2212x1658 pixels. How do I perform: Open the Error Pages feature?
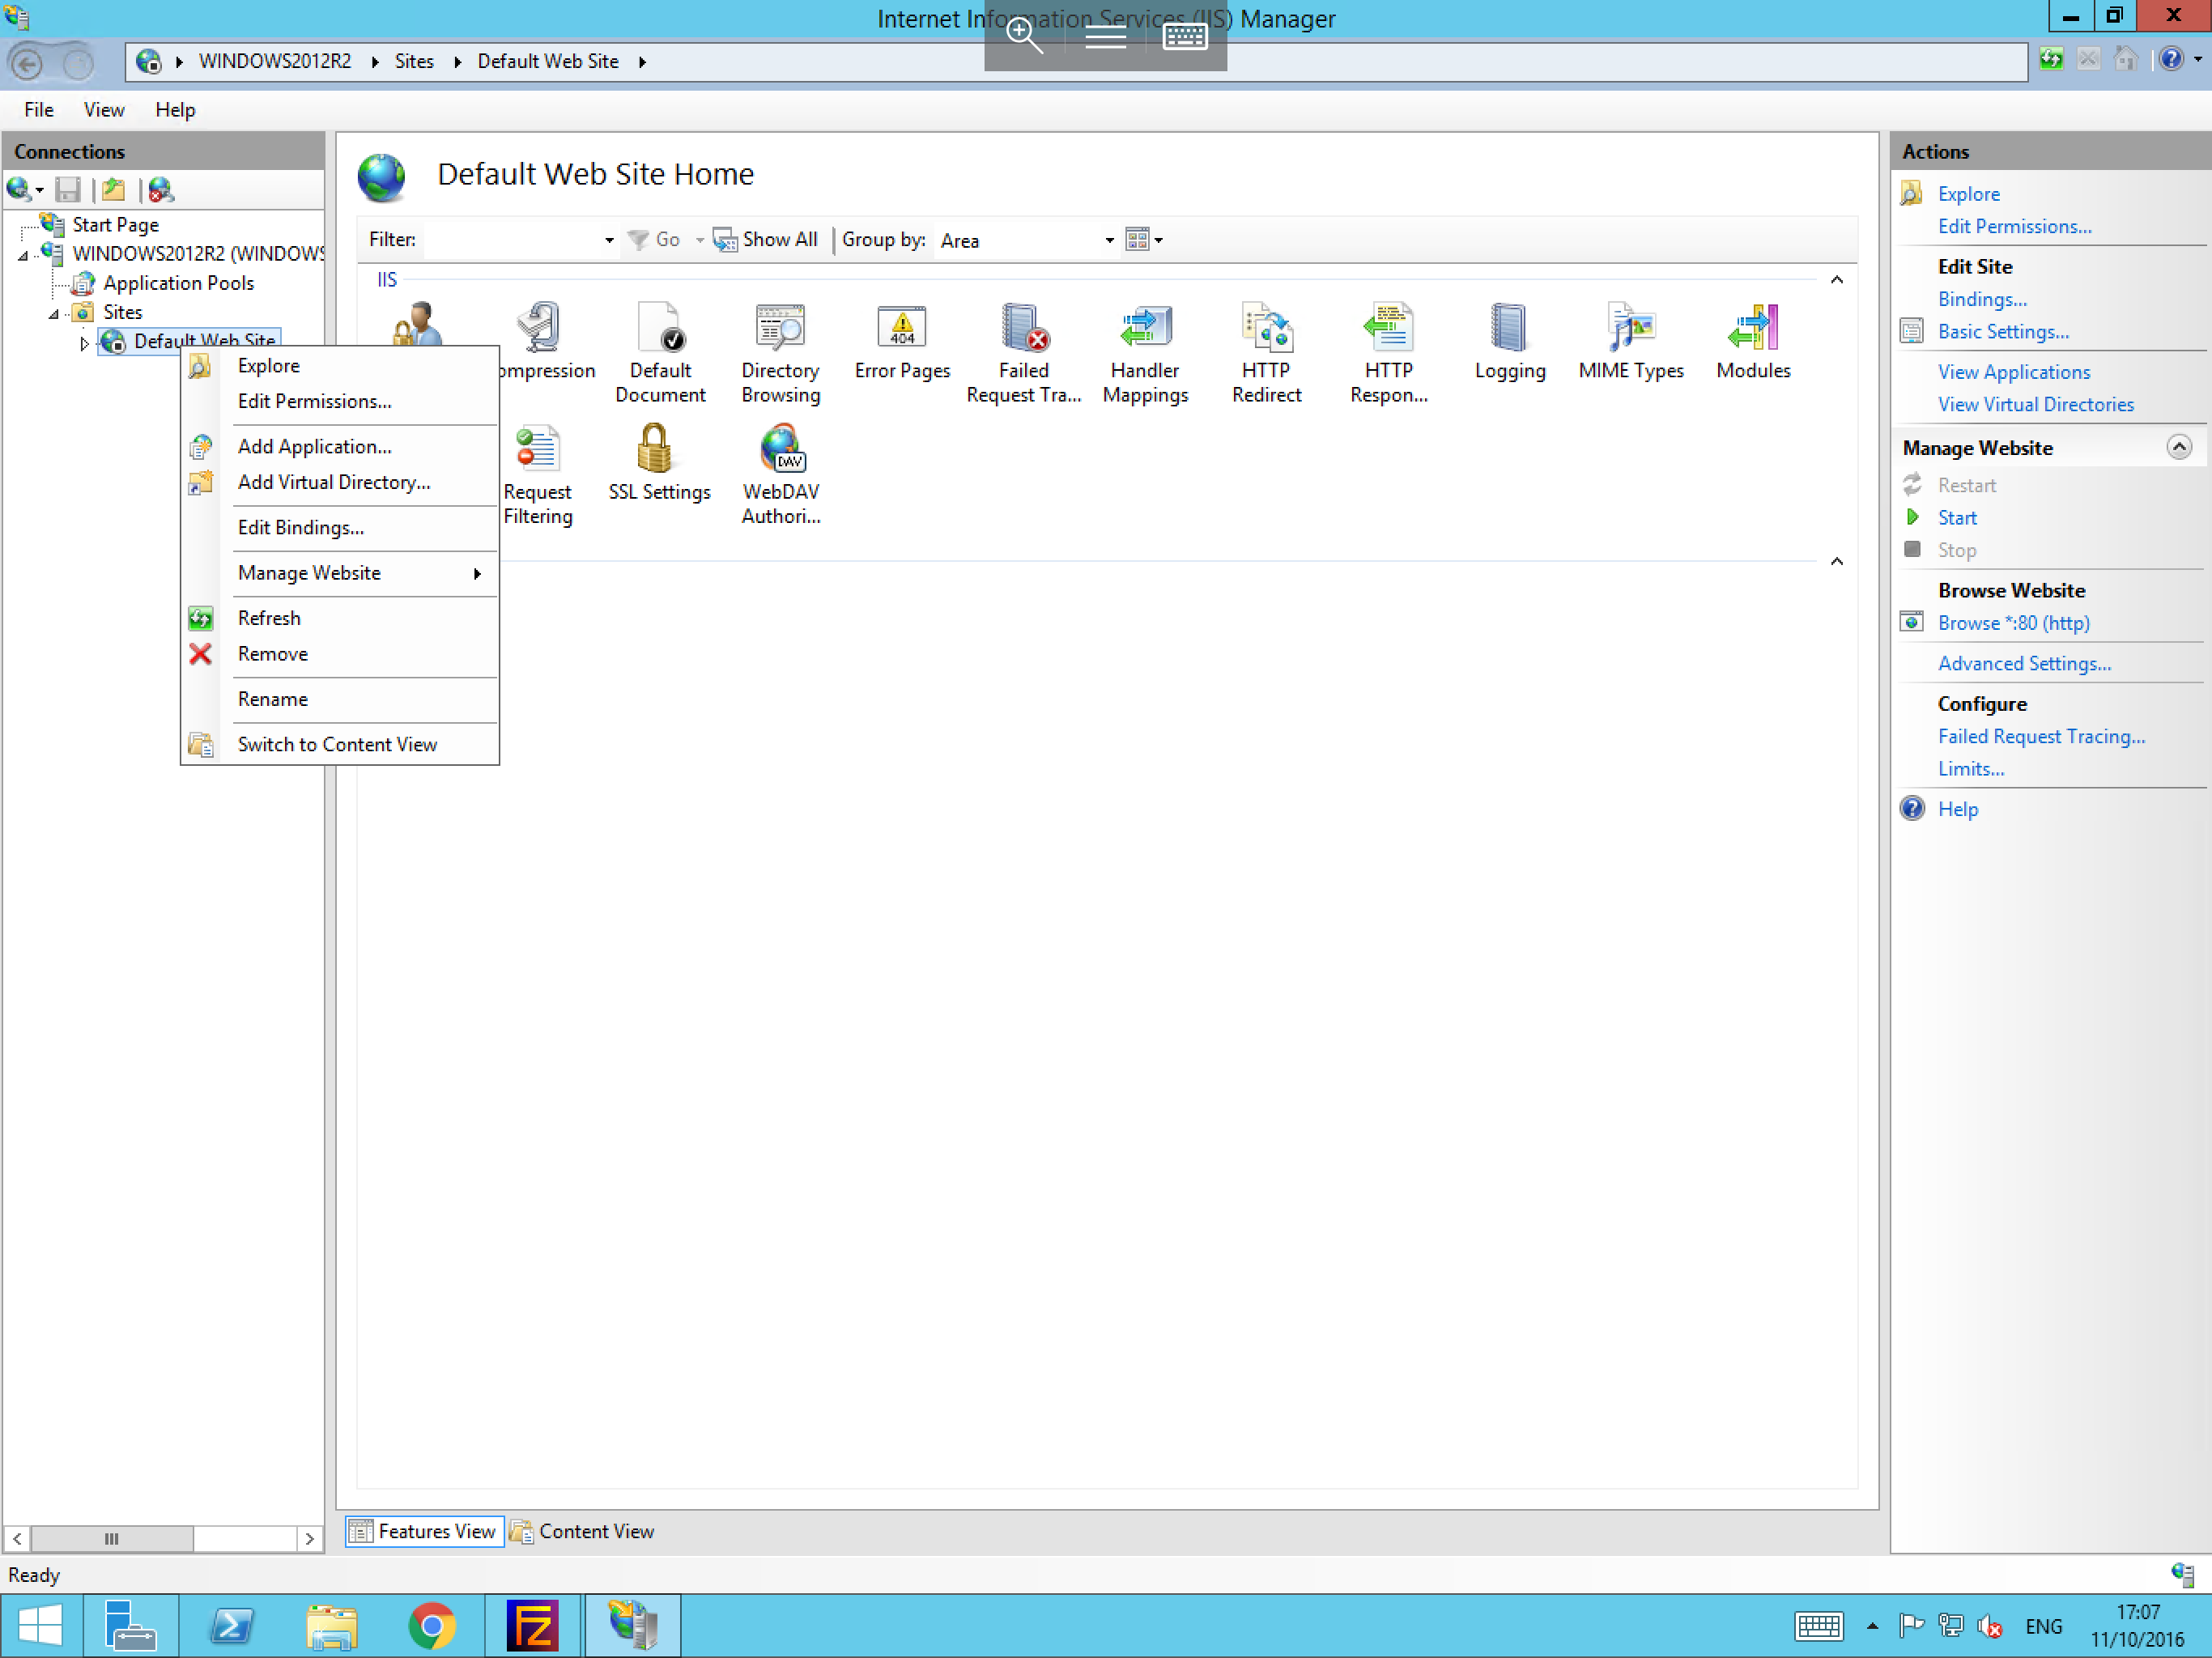coord(902,342)
